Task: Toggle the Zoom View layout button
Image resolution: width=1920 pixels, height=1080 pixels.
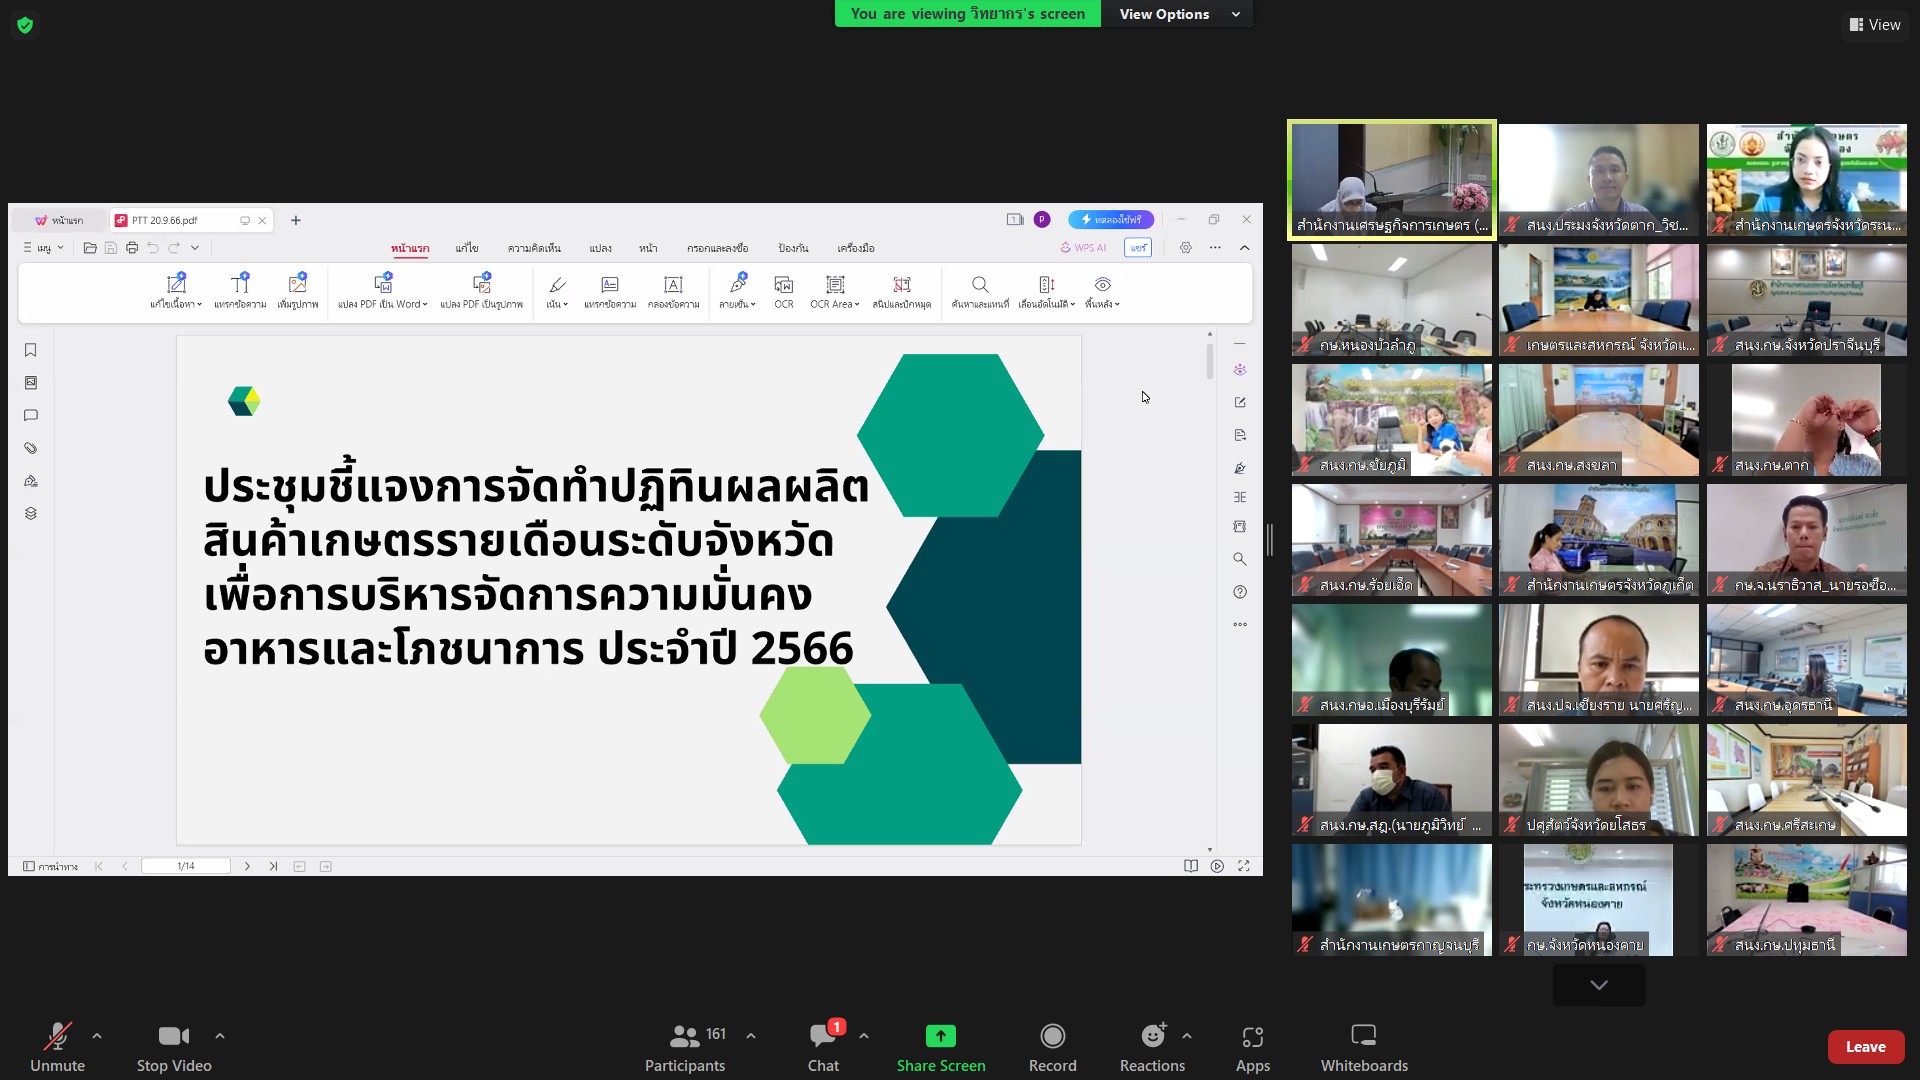Action: coord(1875,25)
